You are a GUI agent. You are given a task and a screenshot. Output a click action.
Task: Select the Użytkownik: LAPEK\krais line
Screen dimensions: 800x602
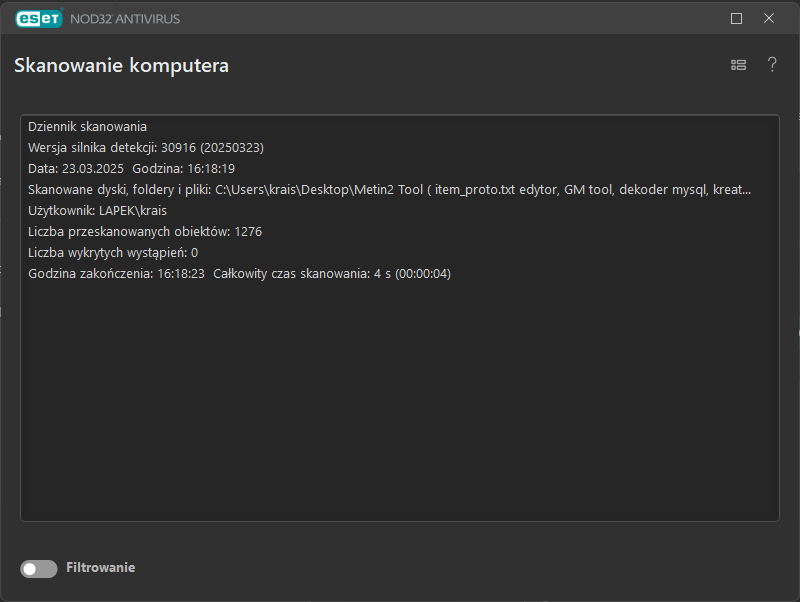pos(98,211)
